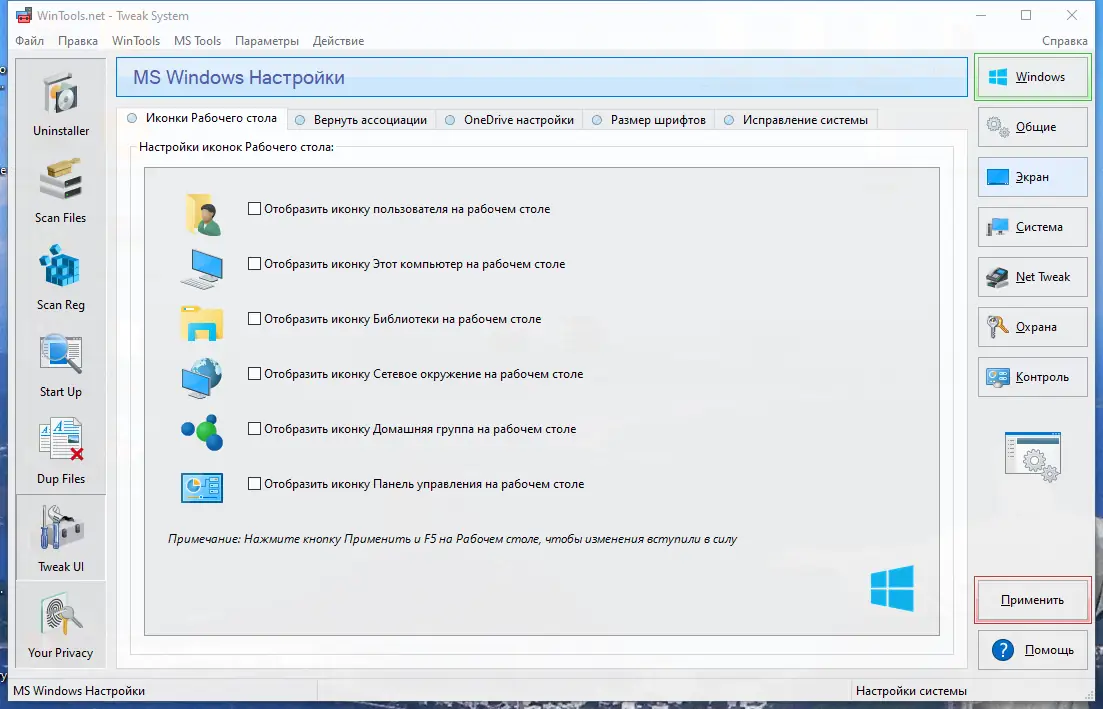Open the Dup Files tool
Screen dimensions: 1103x709
click(60, 452)
